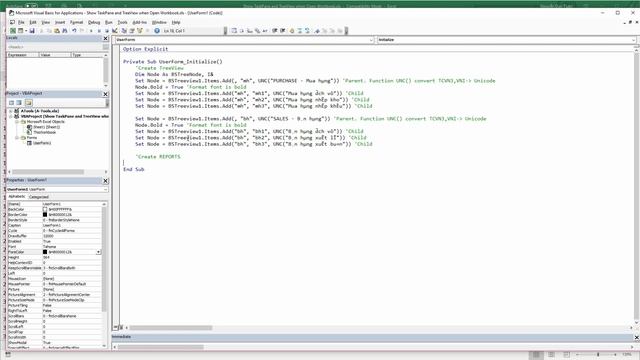Toggle Design Mode in the toolbar

click(x=115, y=31)
